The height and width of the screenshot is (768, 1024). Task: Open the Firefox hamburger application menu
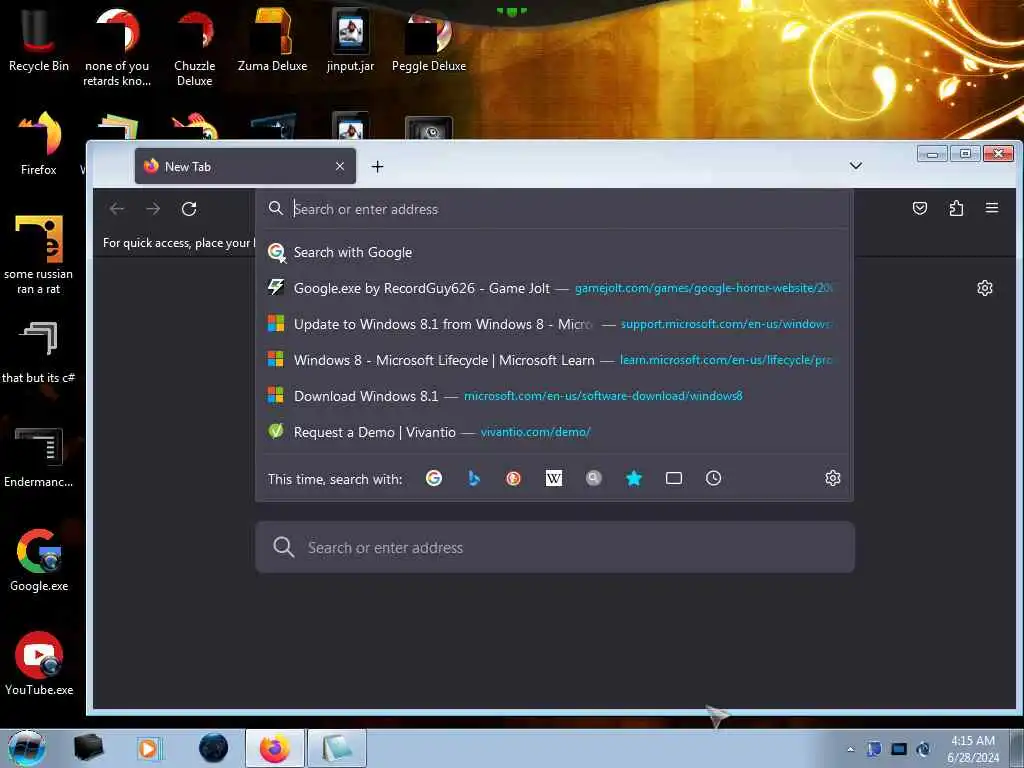click(x=992, y=208)
